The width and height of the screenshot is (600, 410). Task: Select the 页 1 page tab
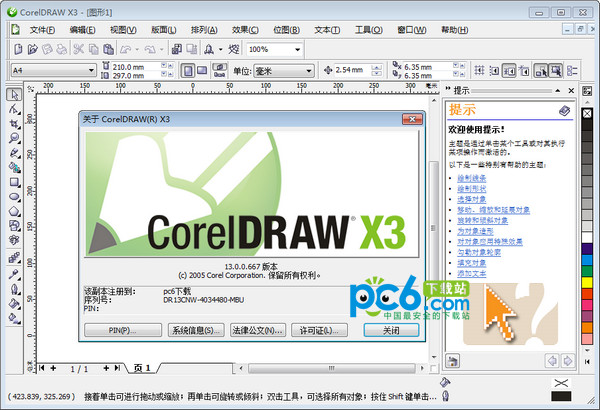tap(142, 368)
